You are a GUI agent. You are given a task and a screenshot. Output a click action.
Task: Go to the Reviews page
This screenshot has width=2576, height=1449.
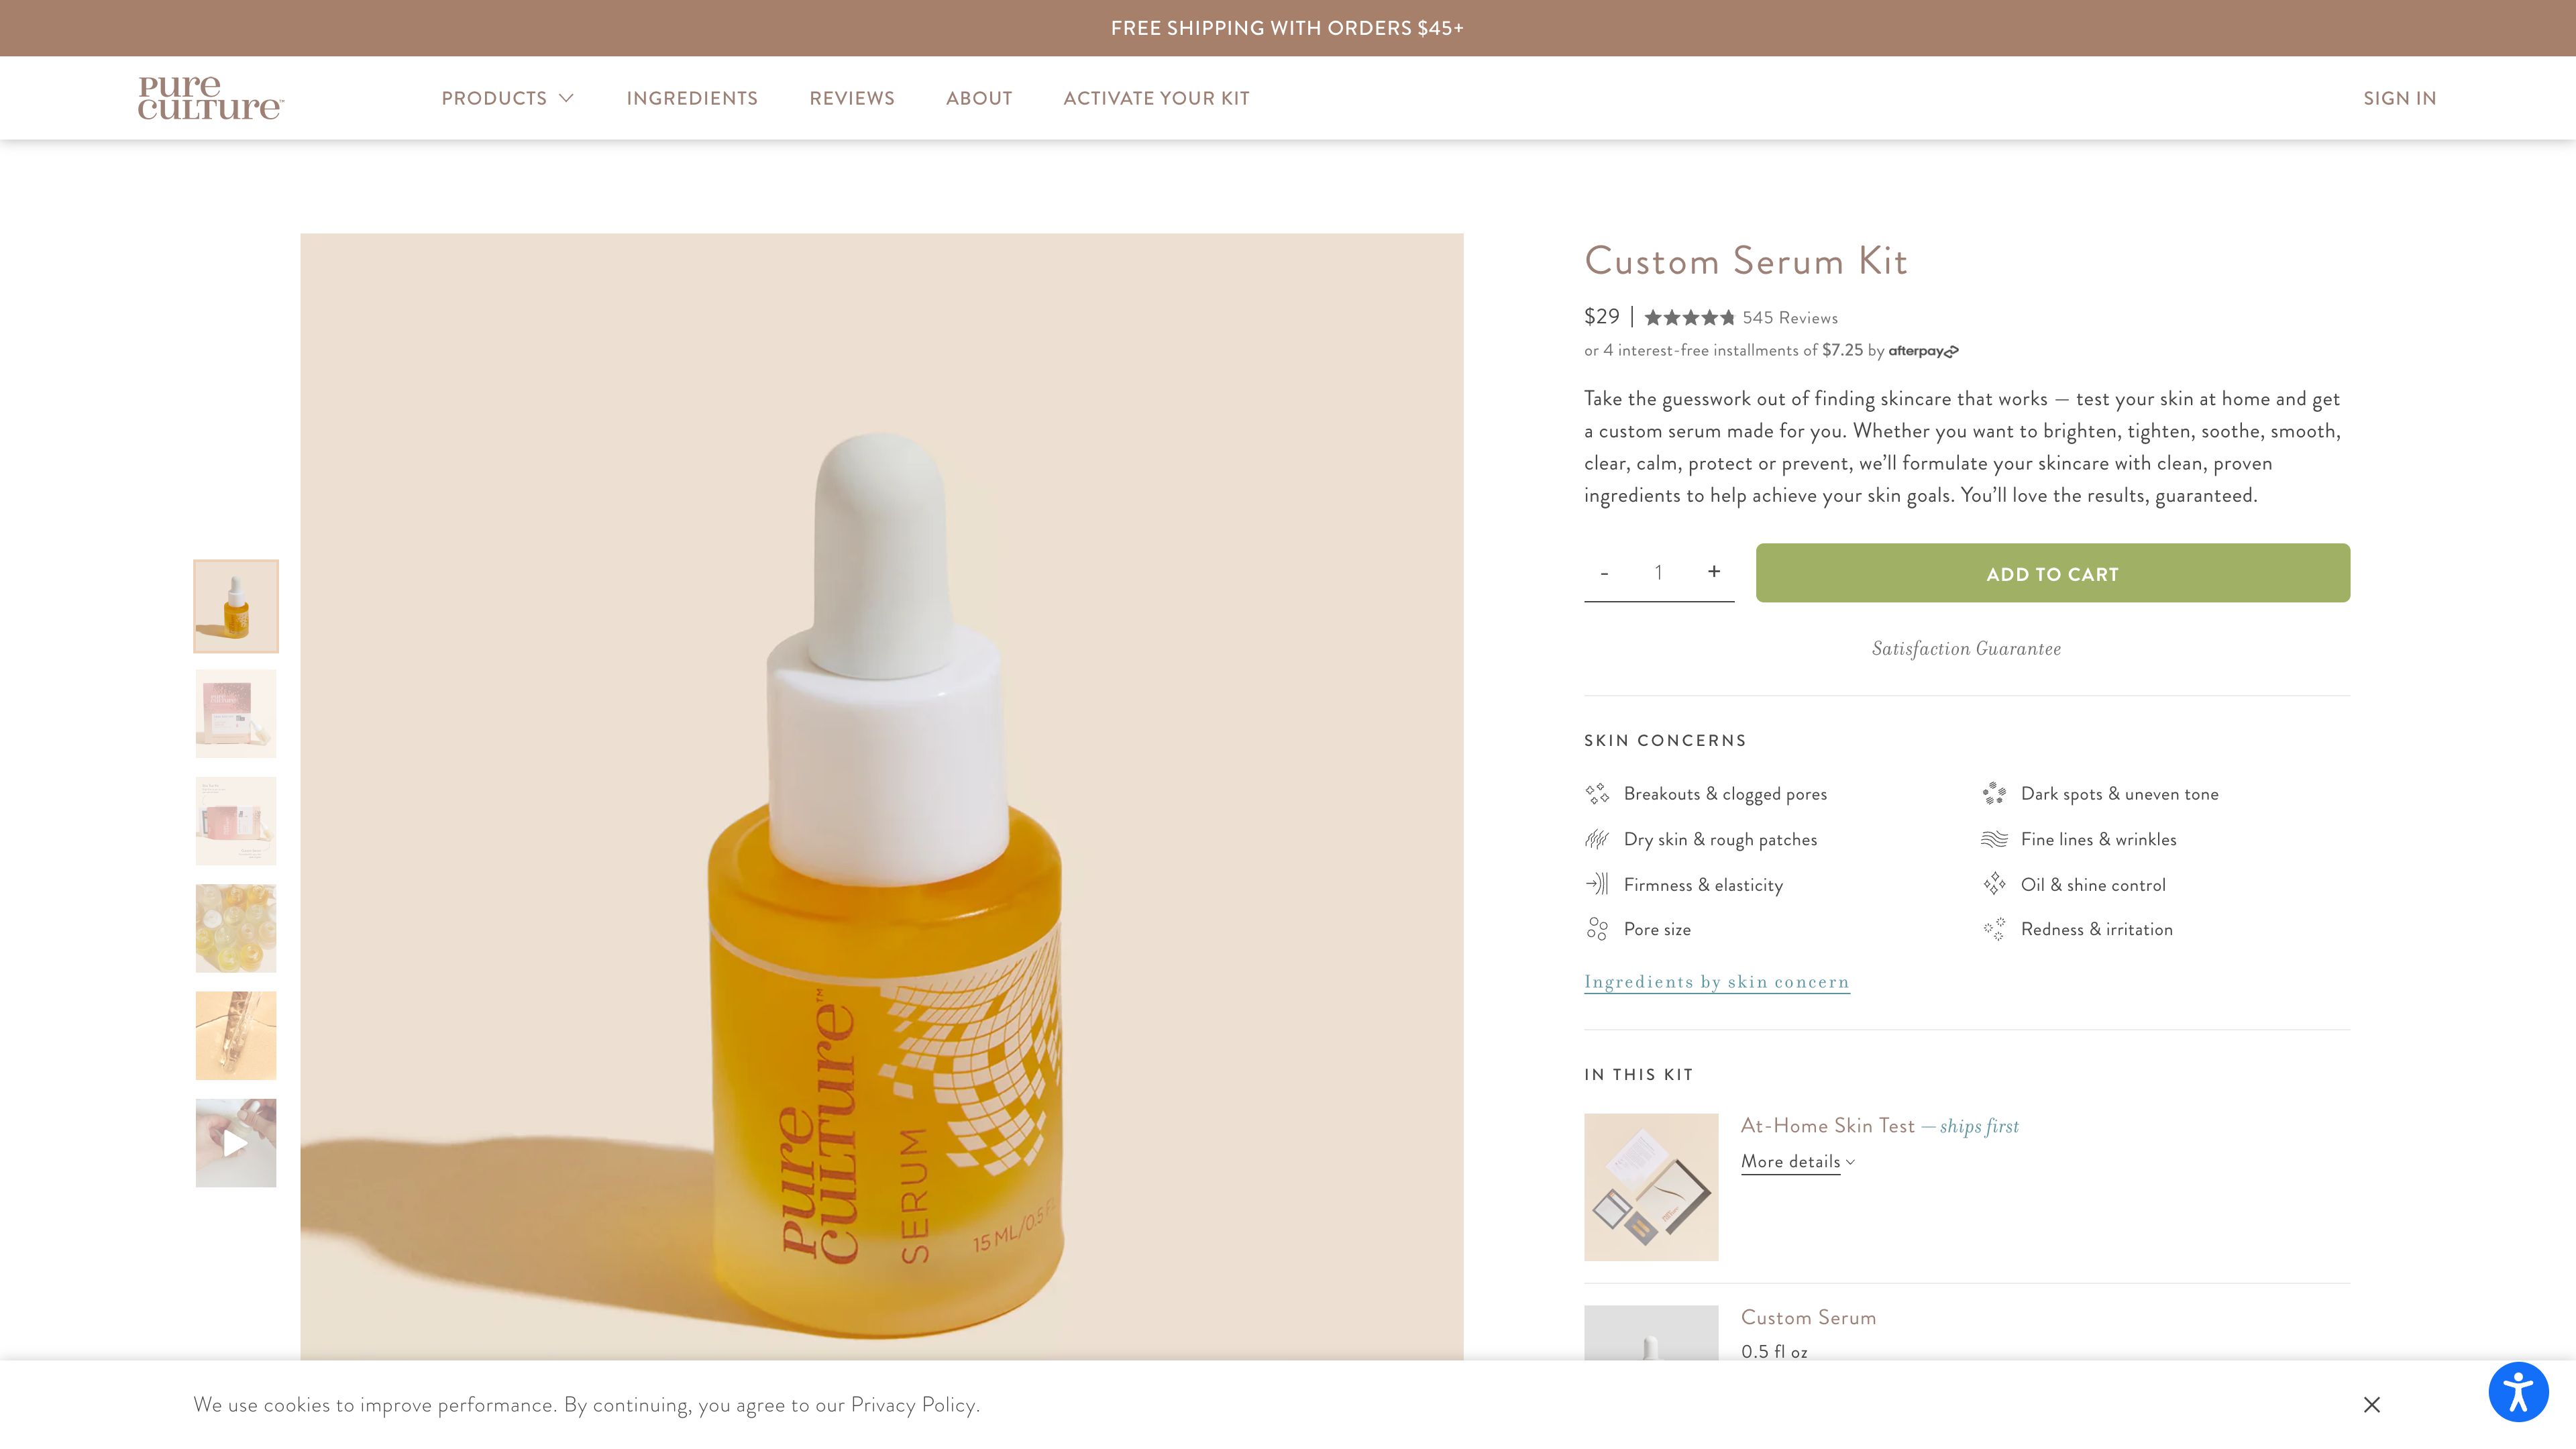coord(852,98)
